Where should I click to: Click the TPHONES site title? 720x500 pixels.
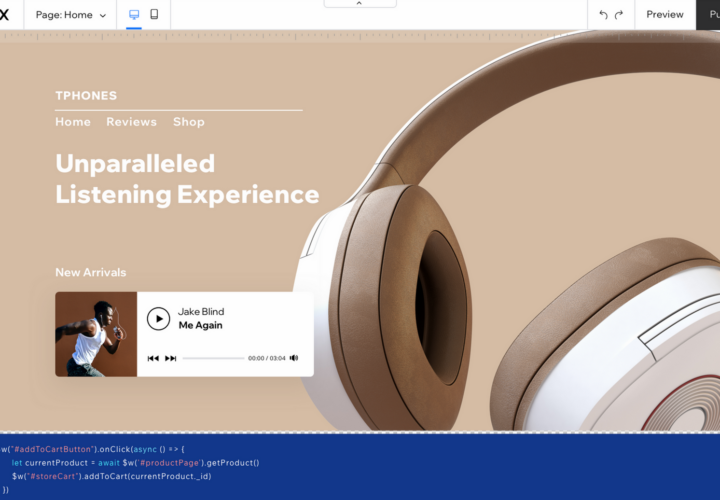pos(86,96)
